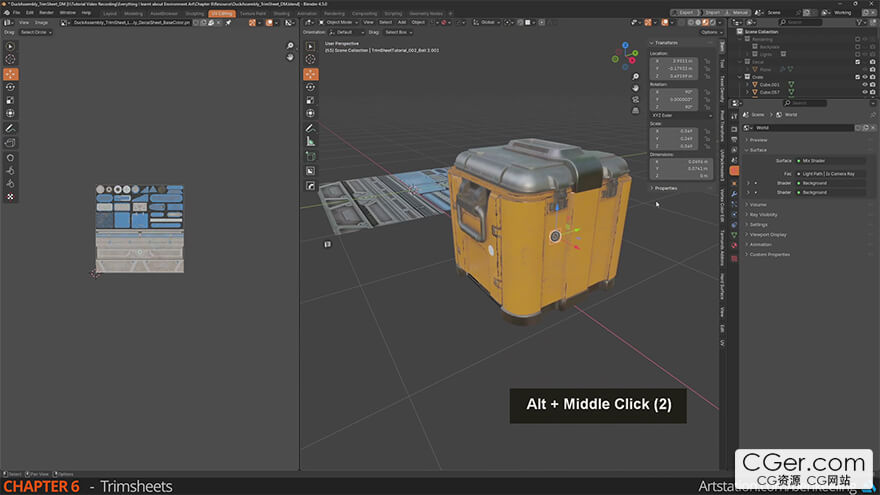Click the zoom magnifier icon in UV editor

(290, 46)
